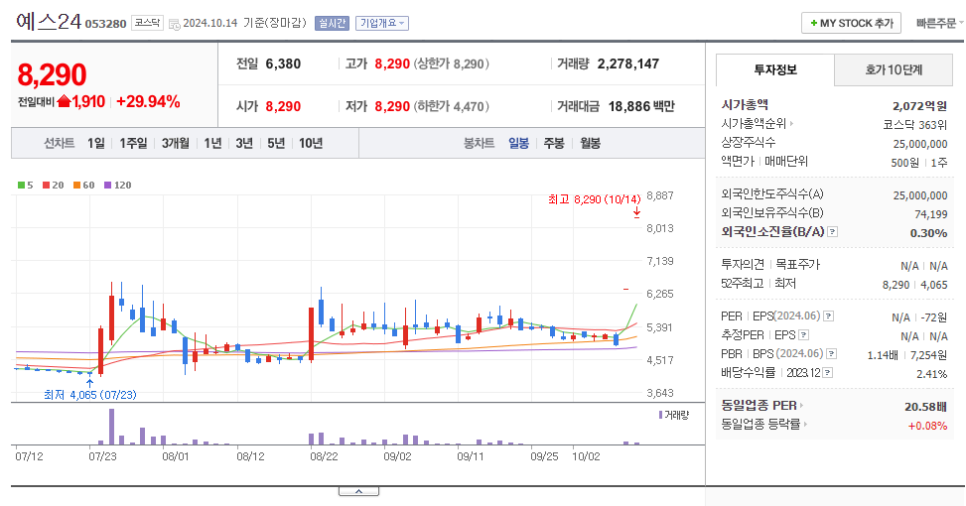Open the 빠른주문 dropdown
966x506 pixels.
click(x=939, y=23)
